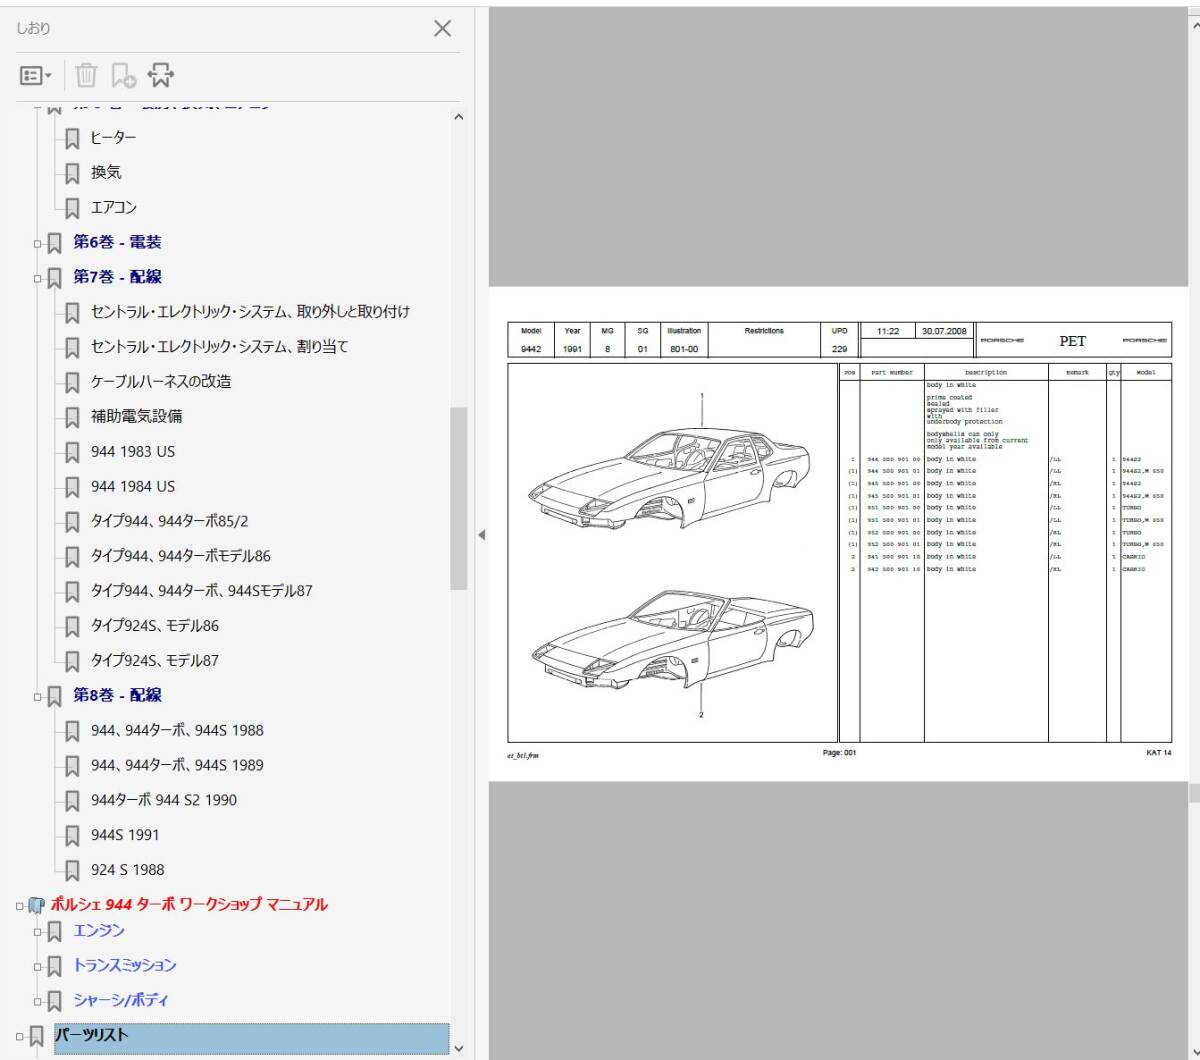This screenshot has width=1200, height=1060.
Task: Open タイプ924S、モデル86 bookmark
Action: coord(154,626)
